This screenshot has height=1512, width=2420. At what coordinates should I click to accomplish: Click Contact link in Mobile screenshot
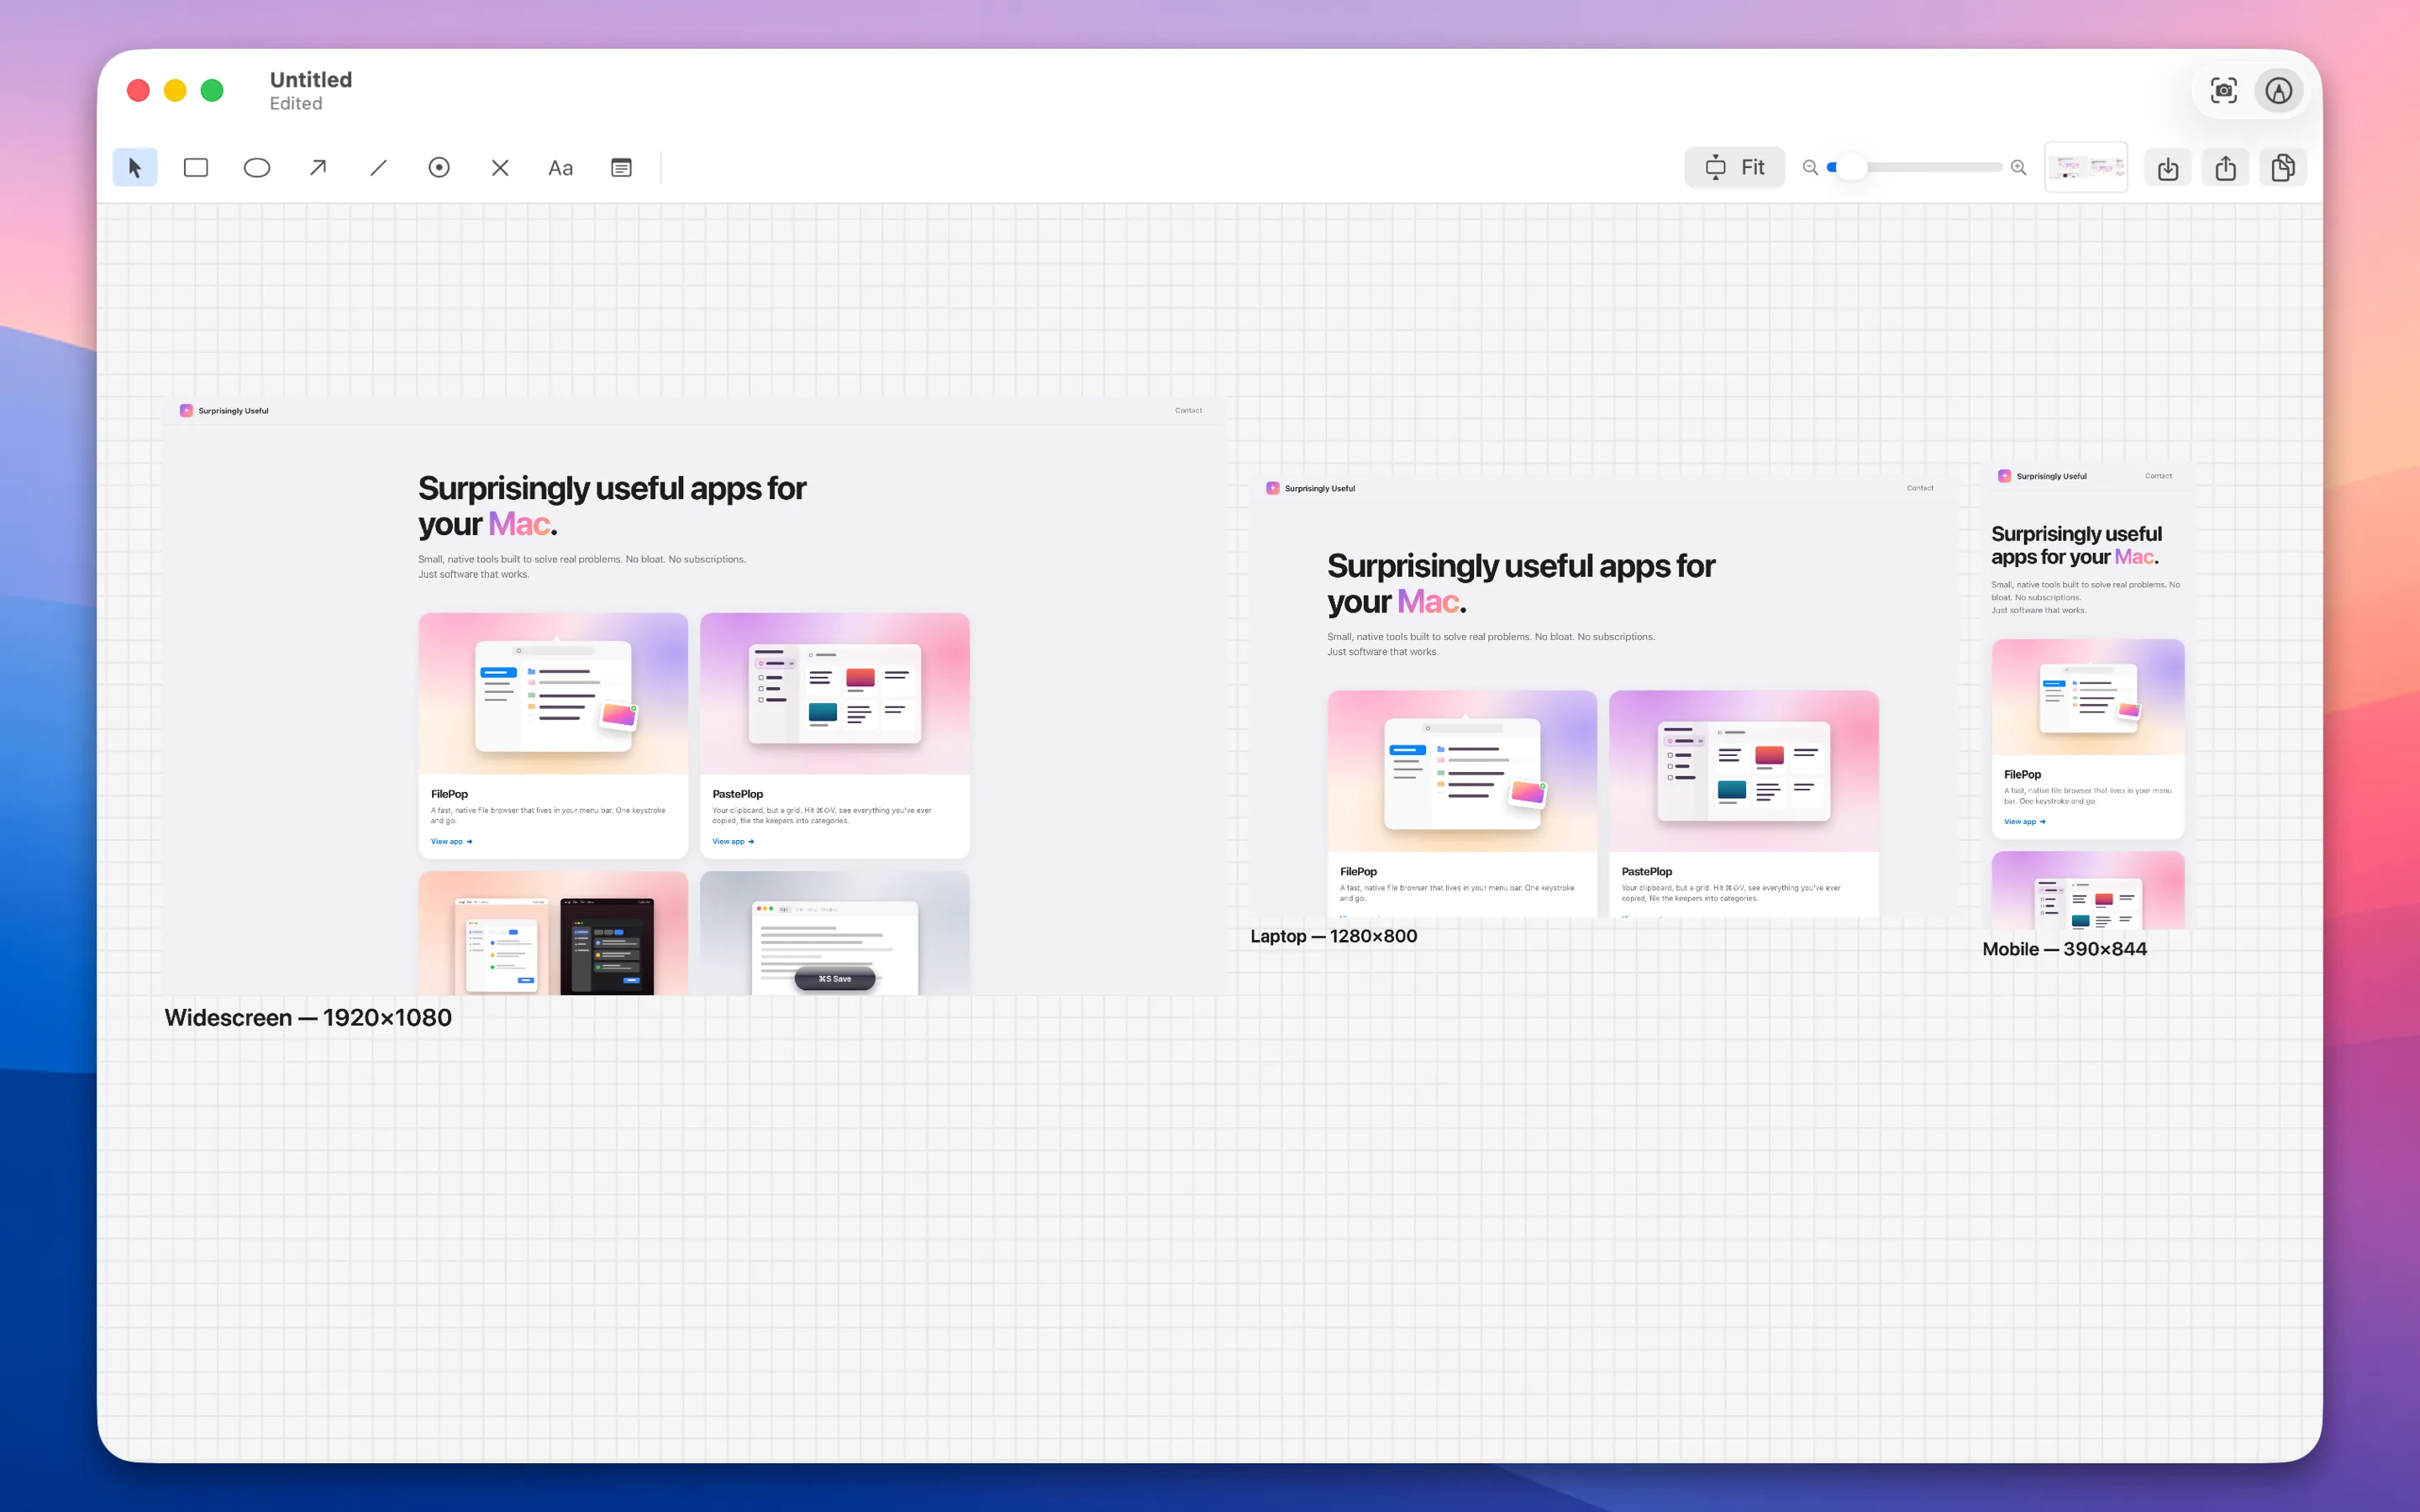coord(2158,476)
